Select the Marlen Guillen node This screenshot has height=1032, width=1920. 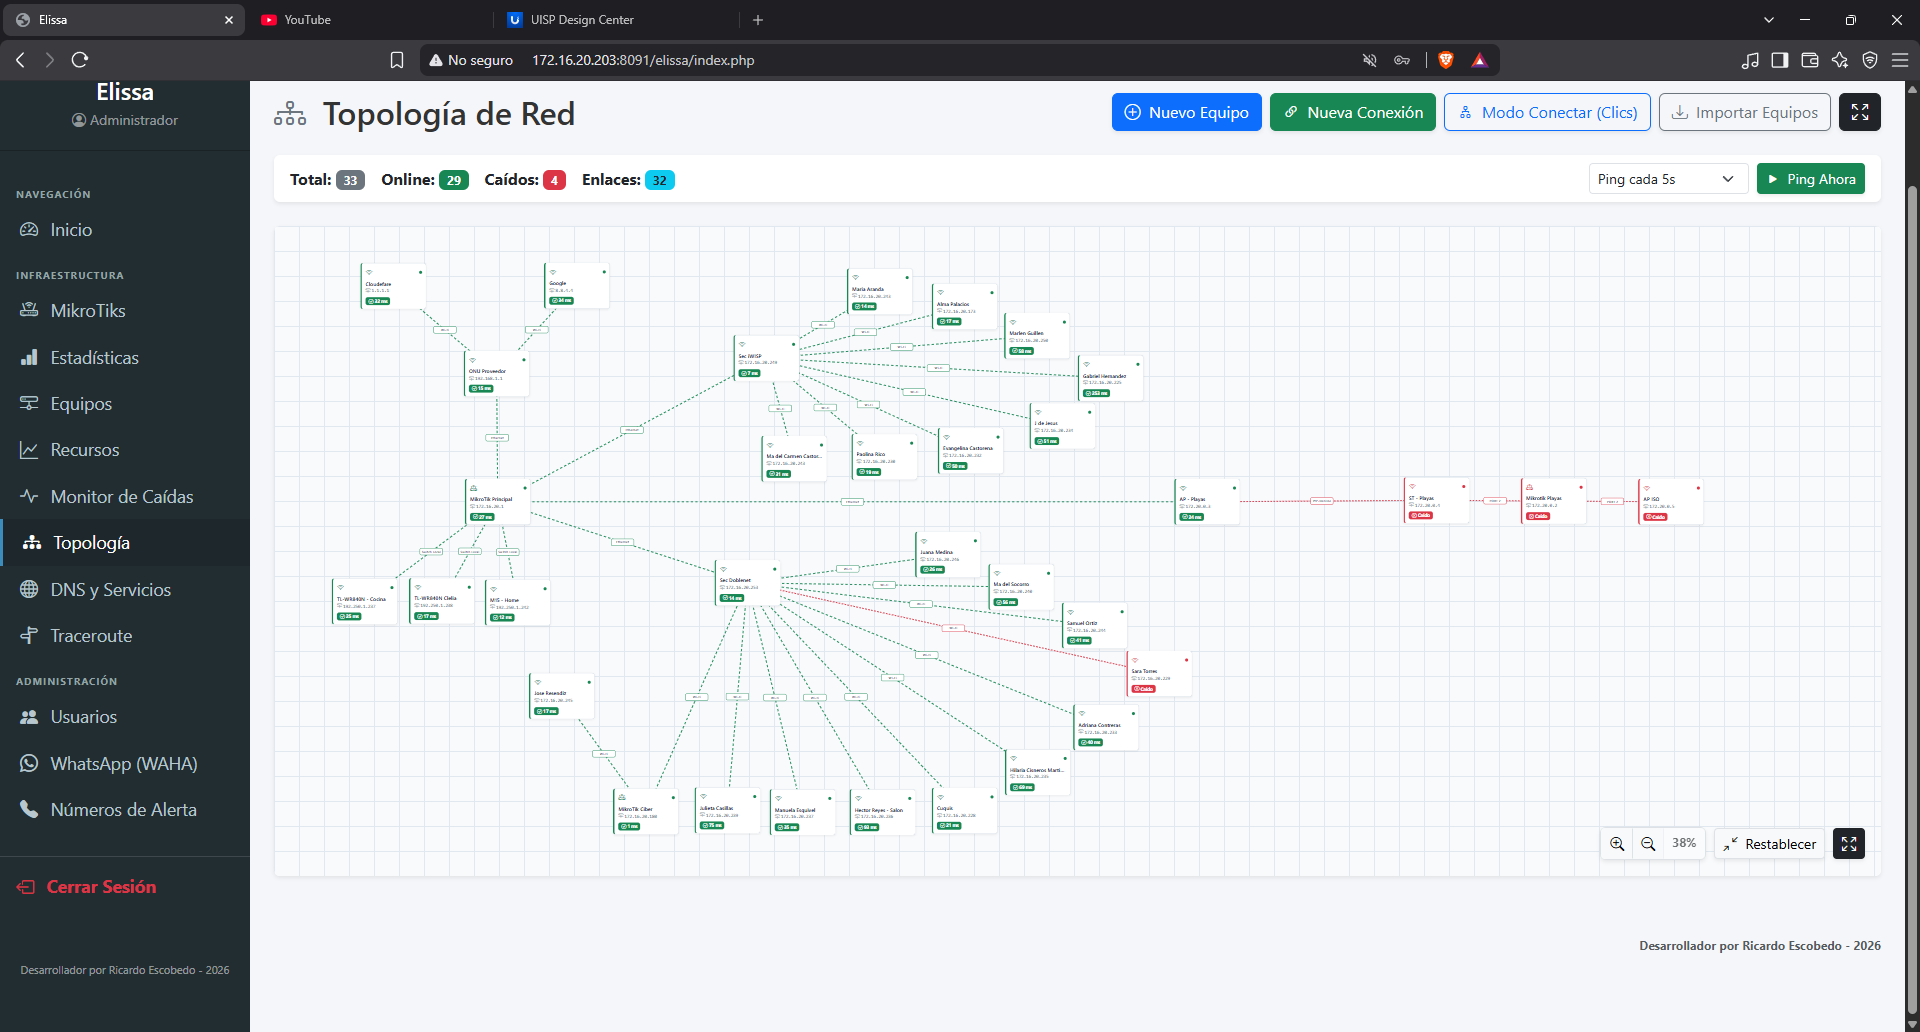[1037, 337]
